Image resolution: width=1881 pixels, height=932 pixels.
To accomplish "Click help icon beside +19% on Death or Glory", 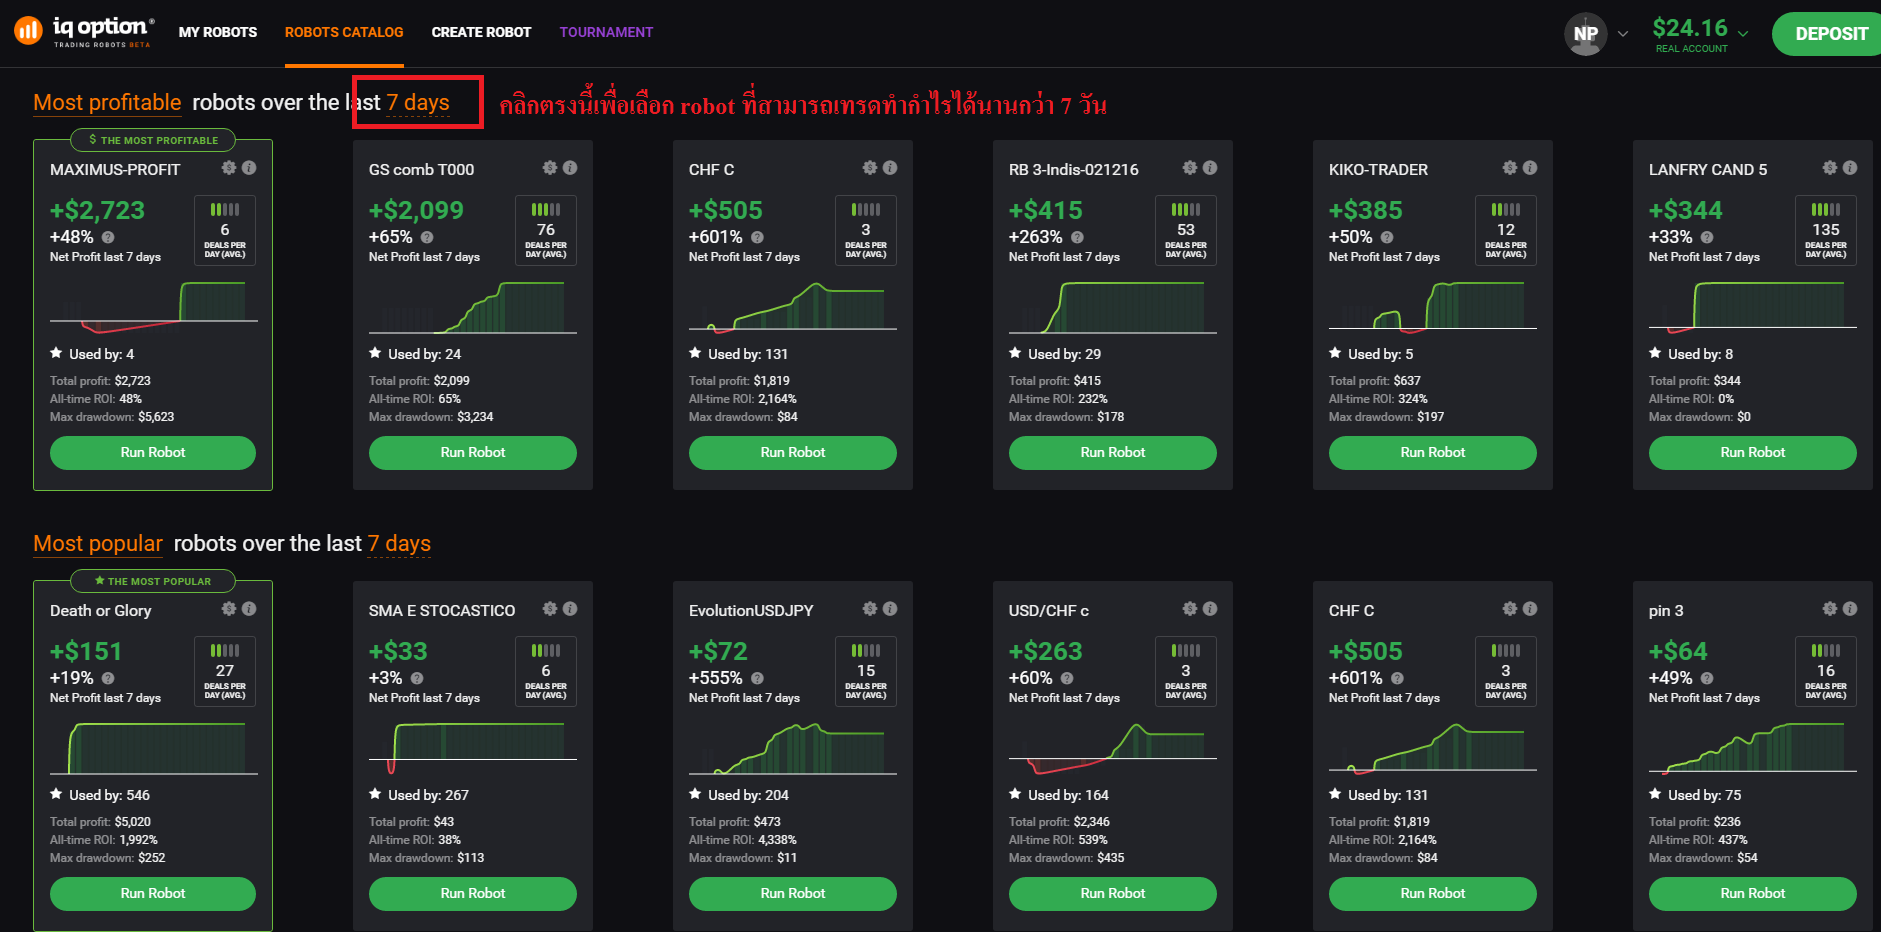I will 108,679.
